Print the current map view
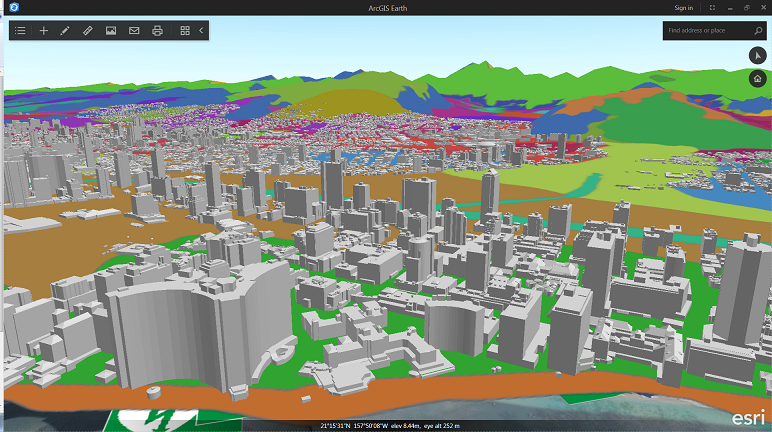This screenshot has height=432, width=772. (x=157, y=31)
